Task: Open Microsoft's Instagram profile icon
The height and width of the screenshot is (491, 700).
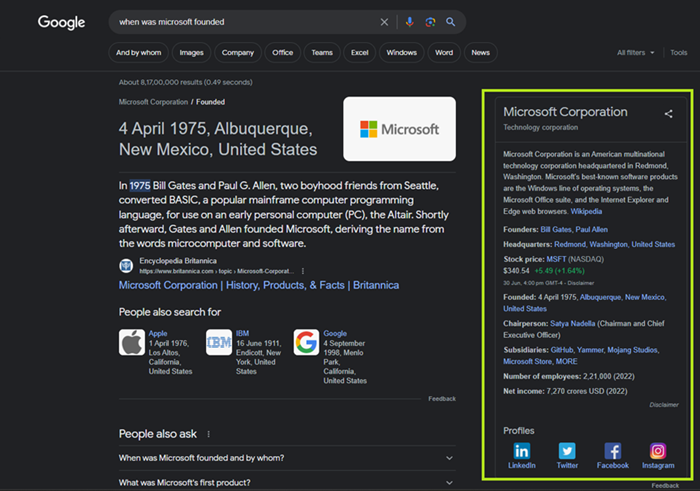Action: pyautogui.click(x=658, y=452)
